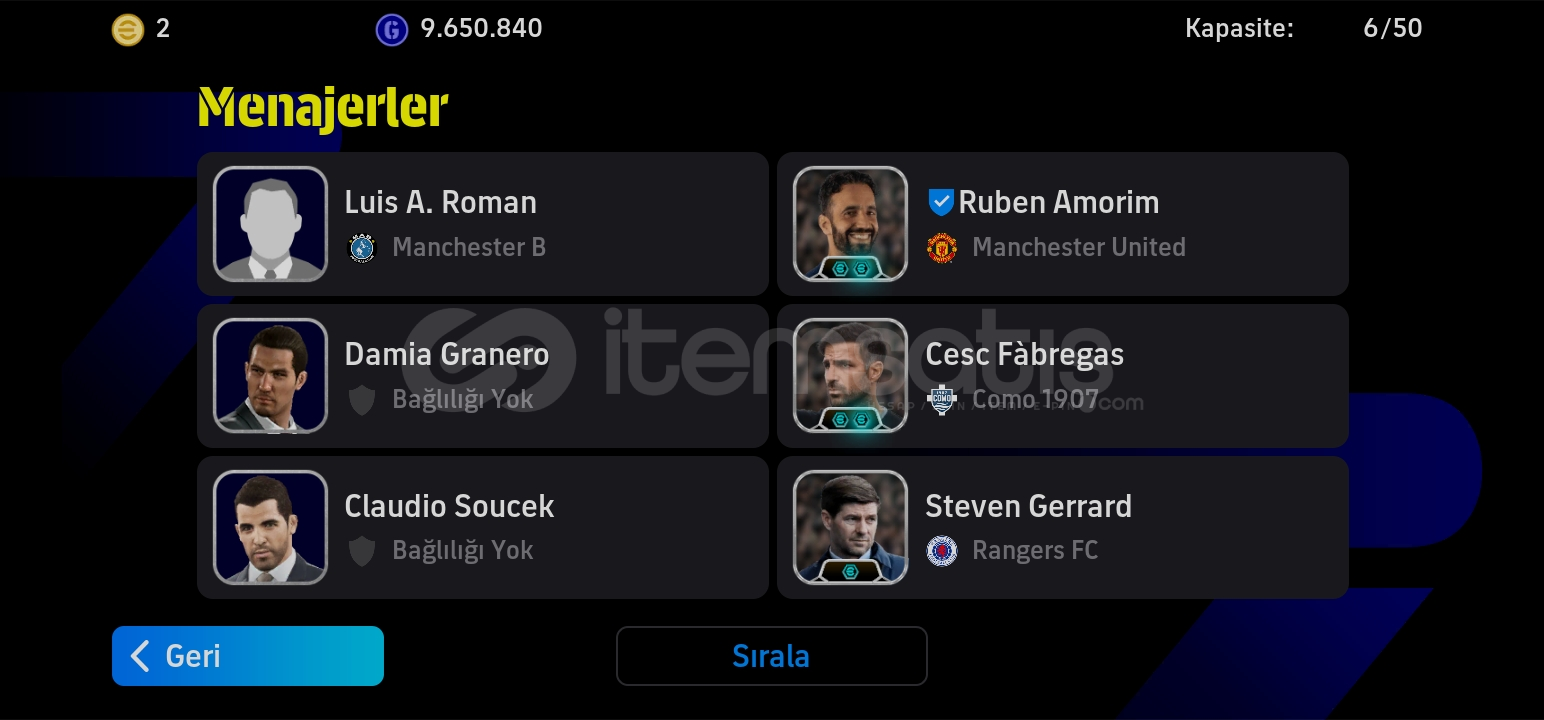
Task: Open Luis A. Roman's silhouette portrait
Action: (270, 223)
